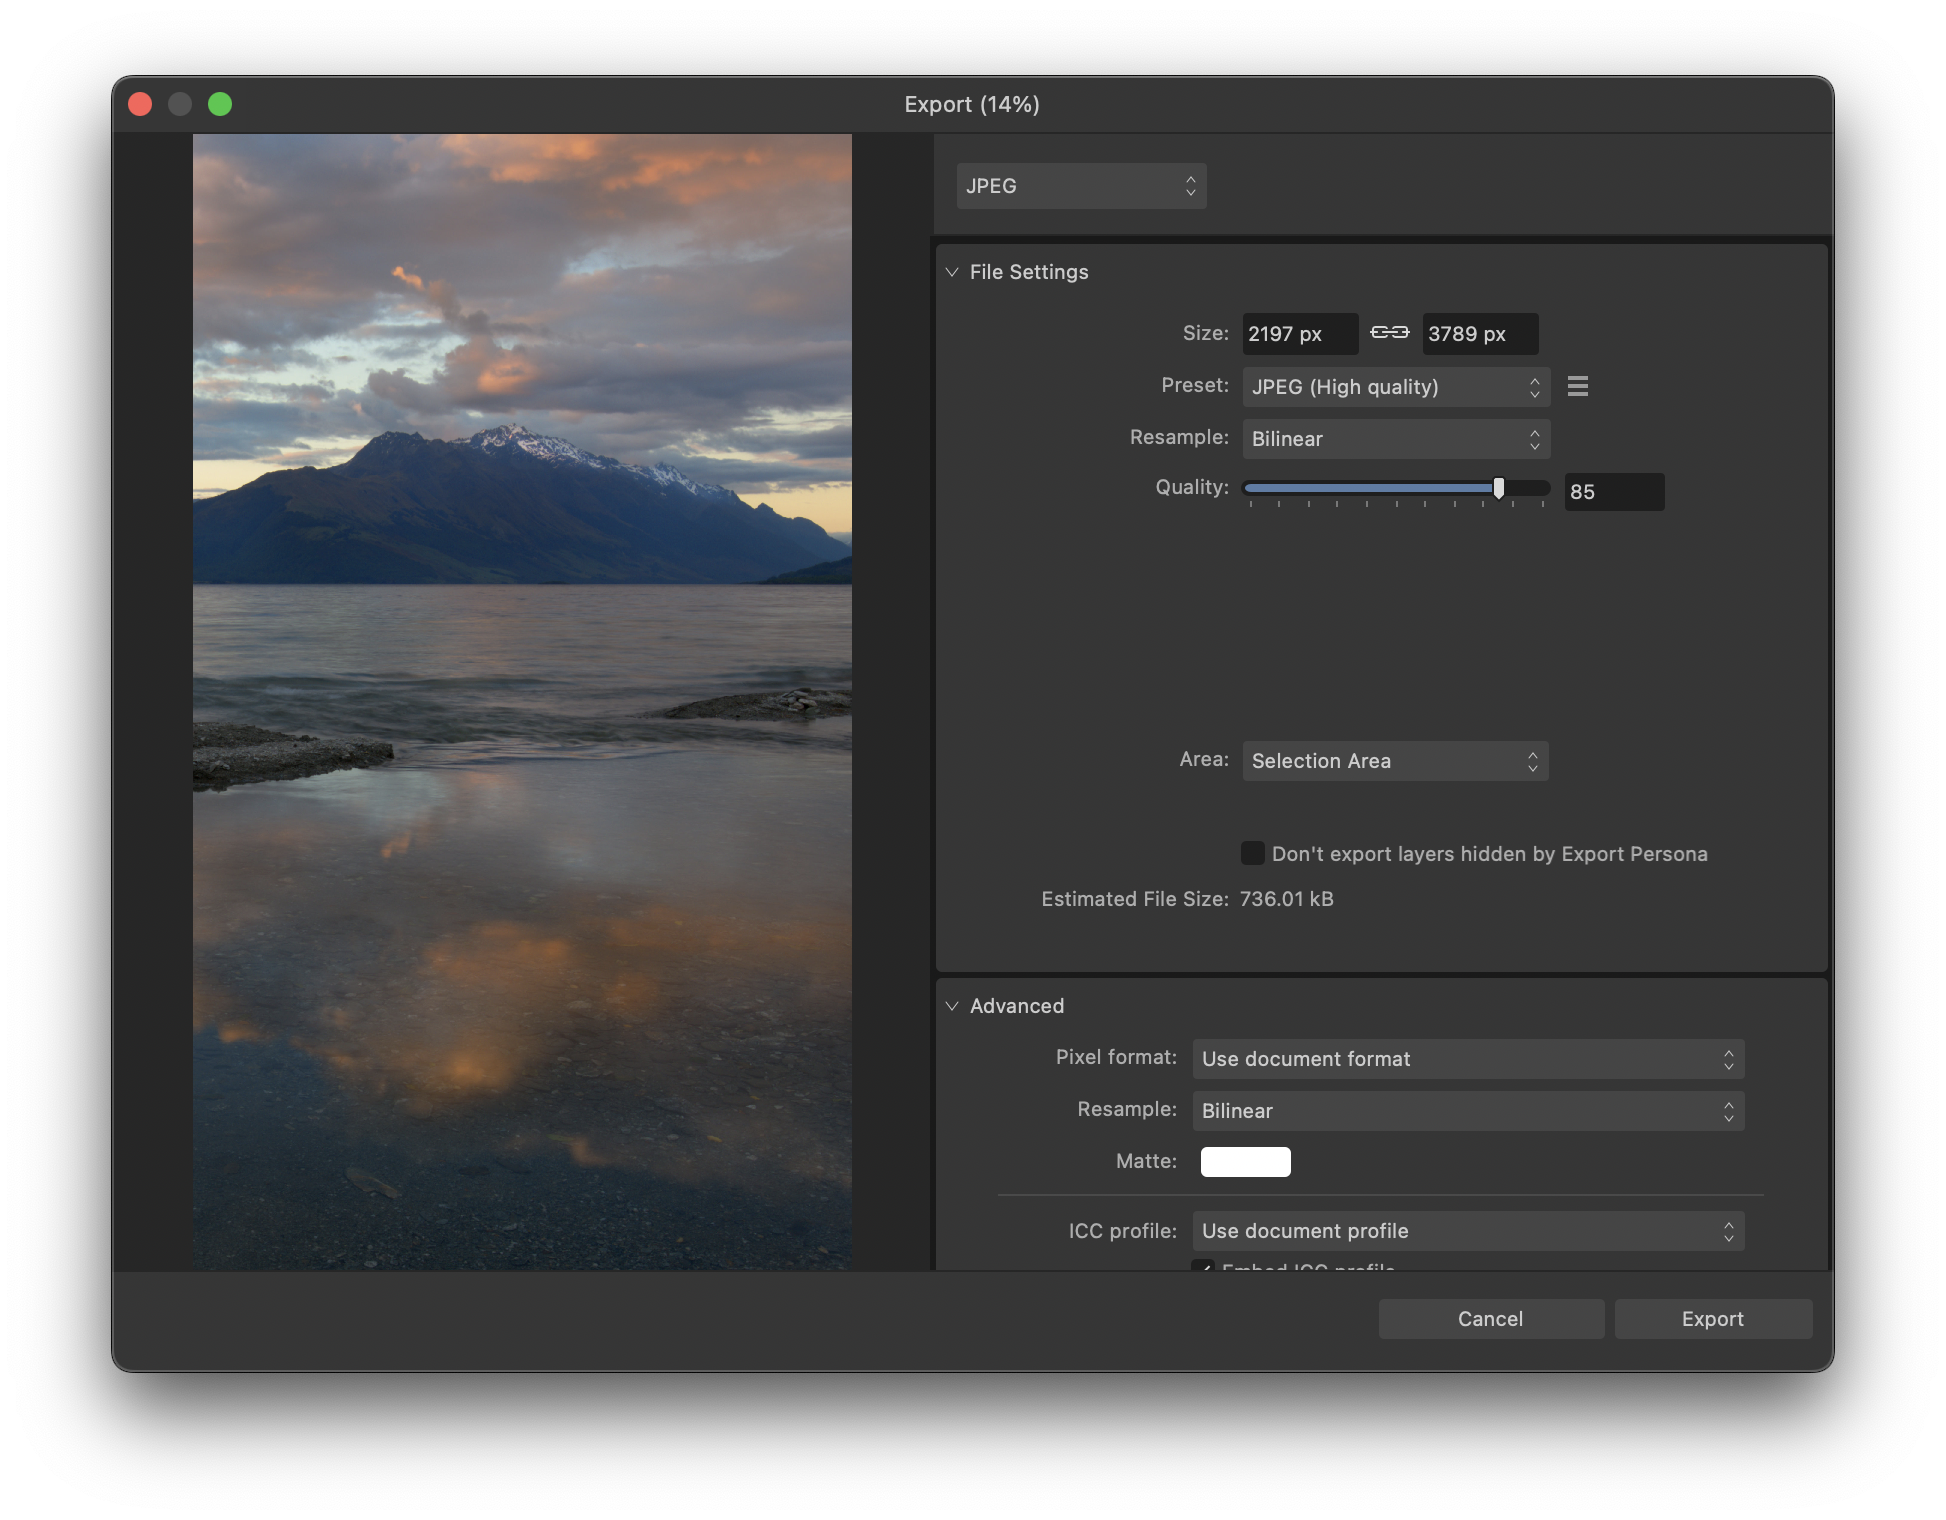Click the Cancel button
The width and height of the screenshot is (1946, 1520).
1490,1319
